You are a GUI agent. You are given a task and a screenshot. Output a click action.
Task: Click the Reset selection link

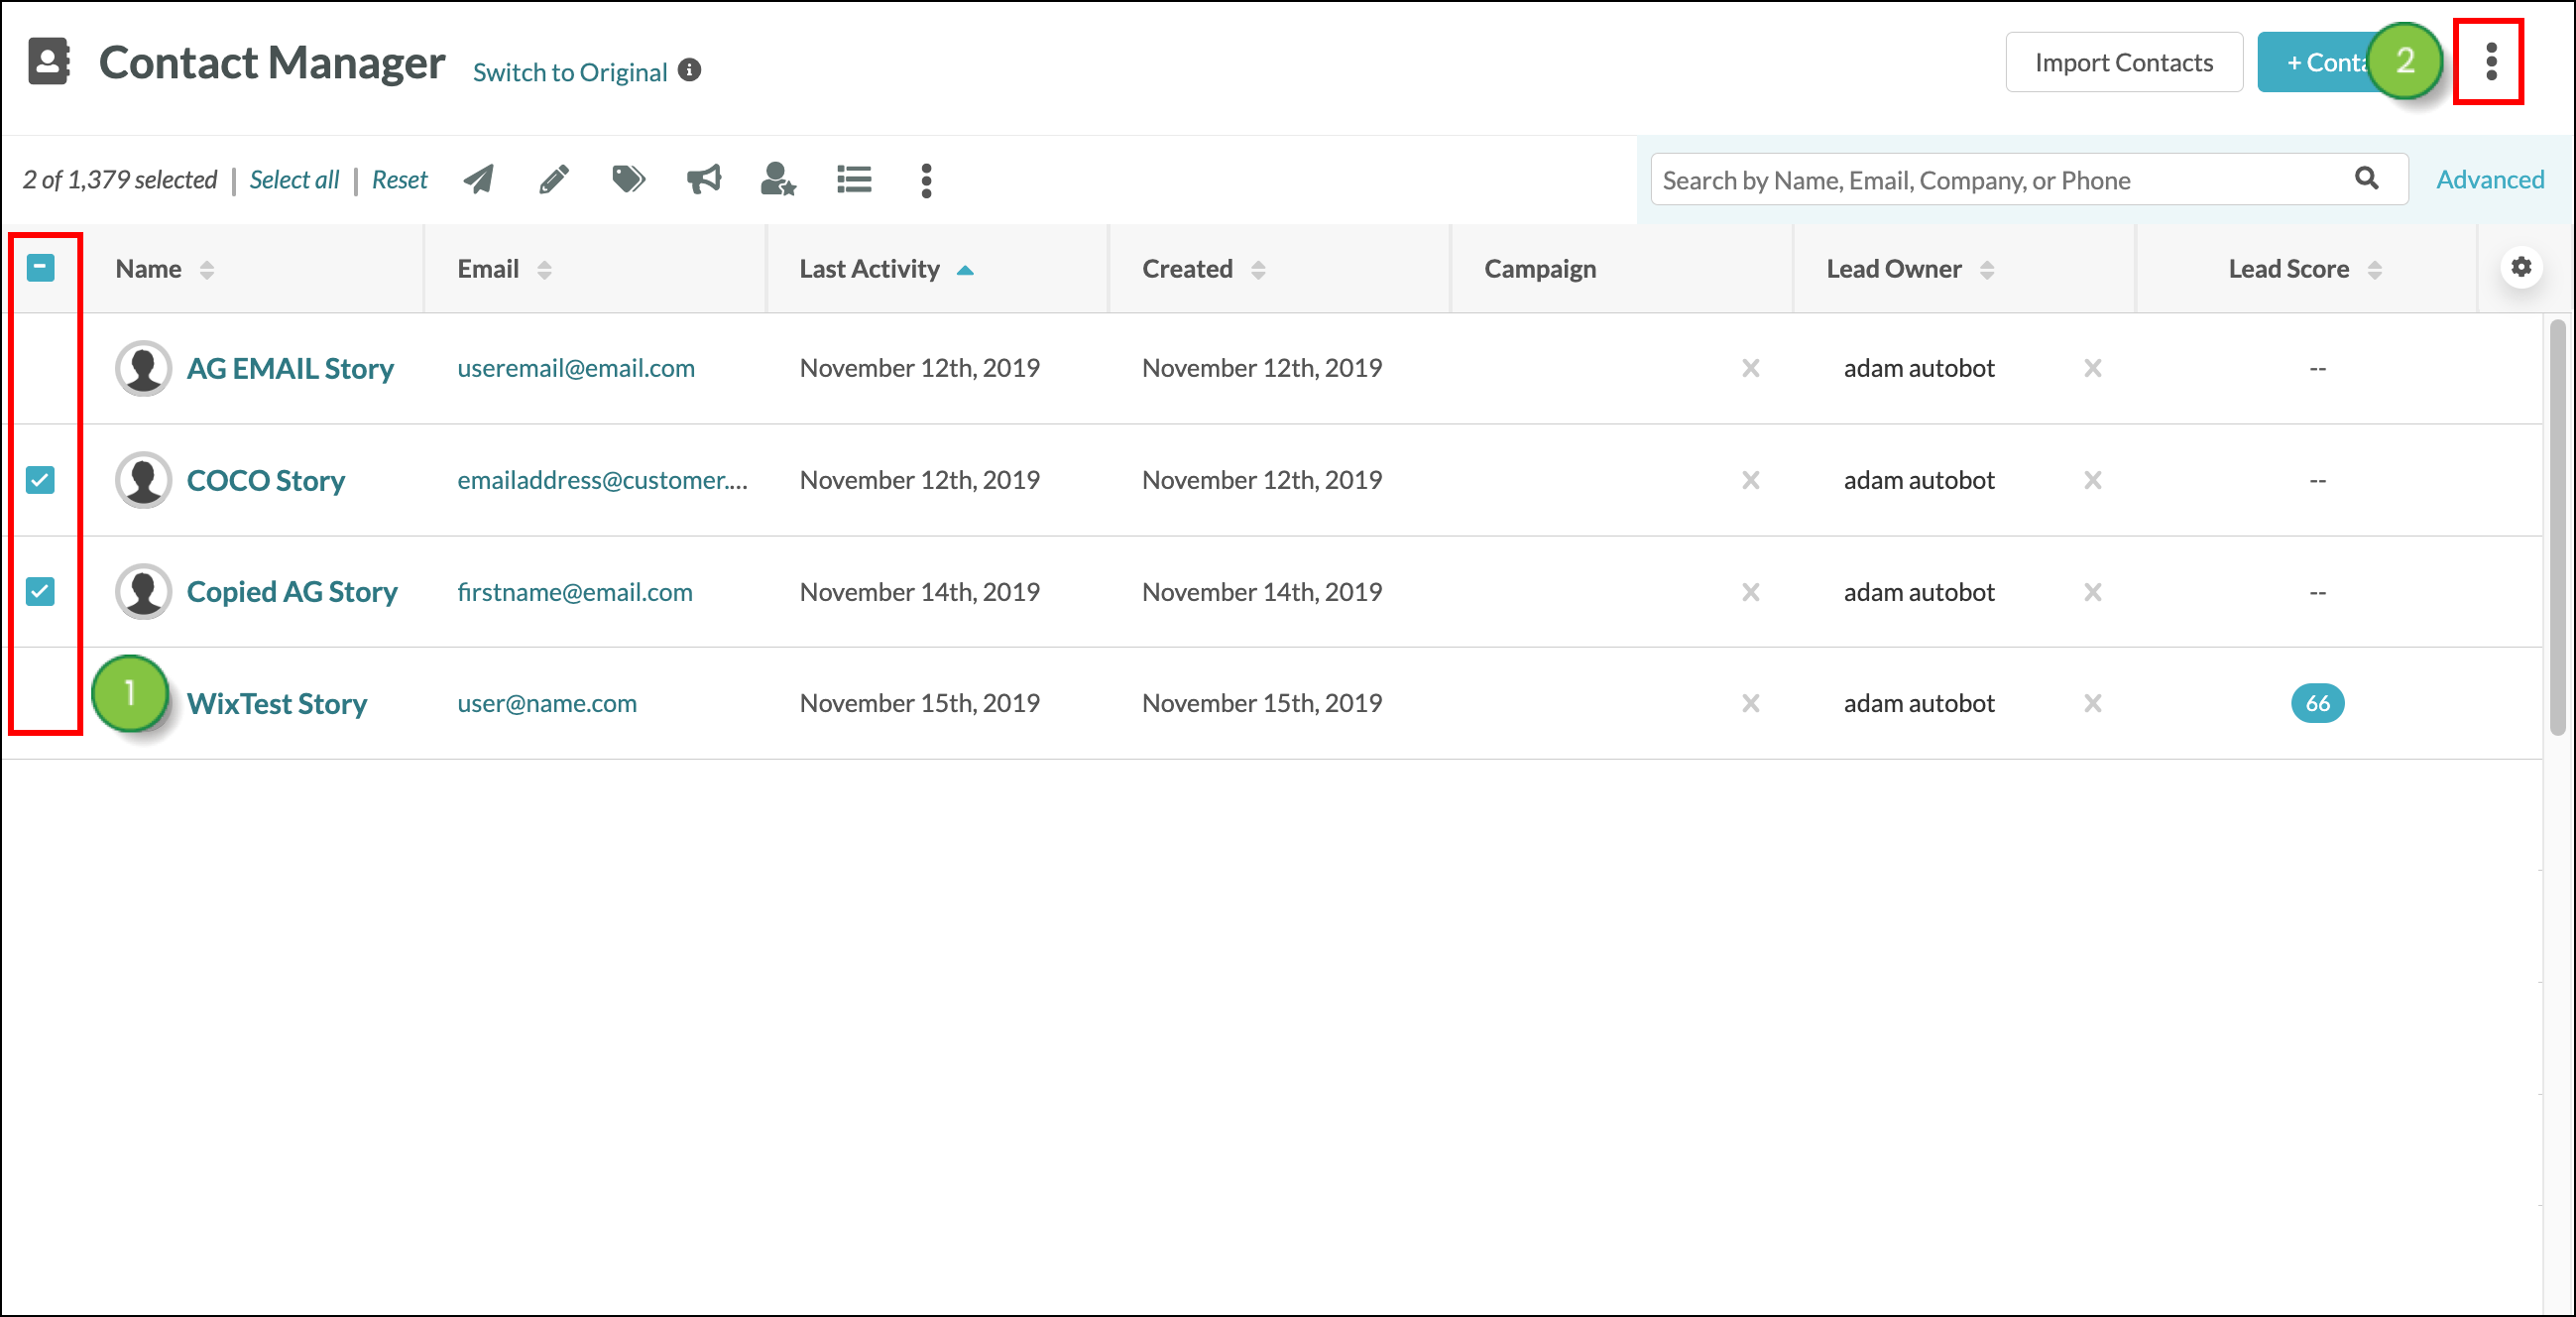(399, 180)
